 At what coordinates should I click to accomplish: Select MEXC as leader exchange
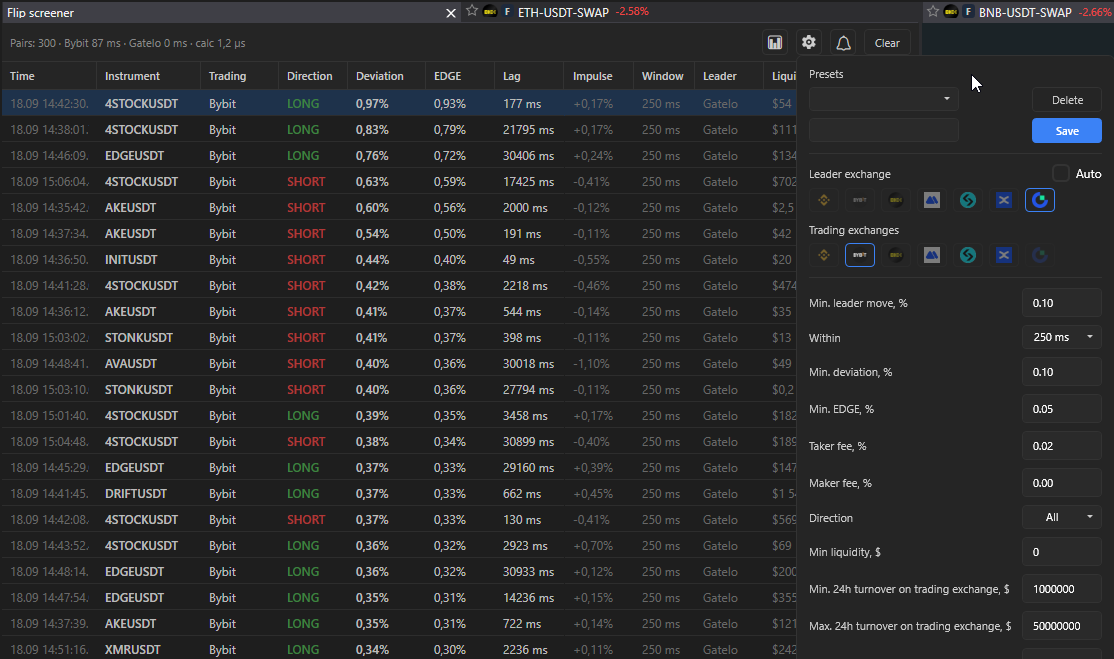[x=931, y=200]
